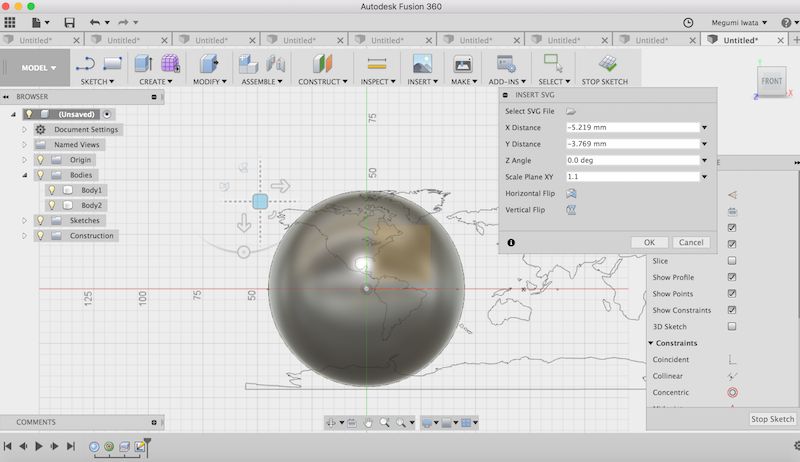Toggle the Show Constraints checkbox
This screenshot has height=462, width=800.
point(732,310)
